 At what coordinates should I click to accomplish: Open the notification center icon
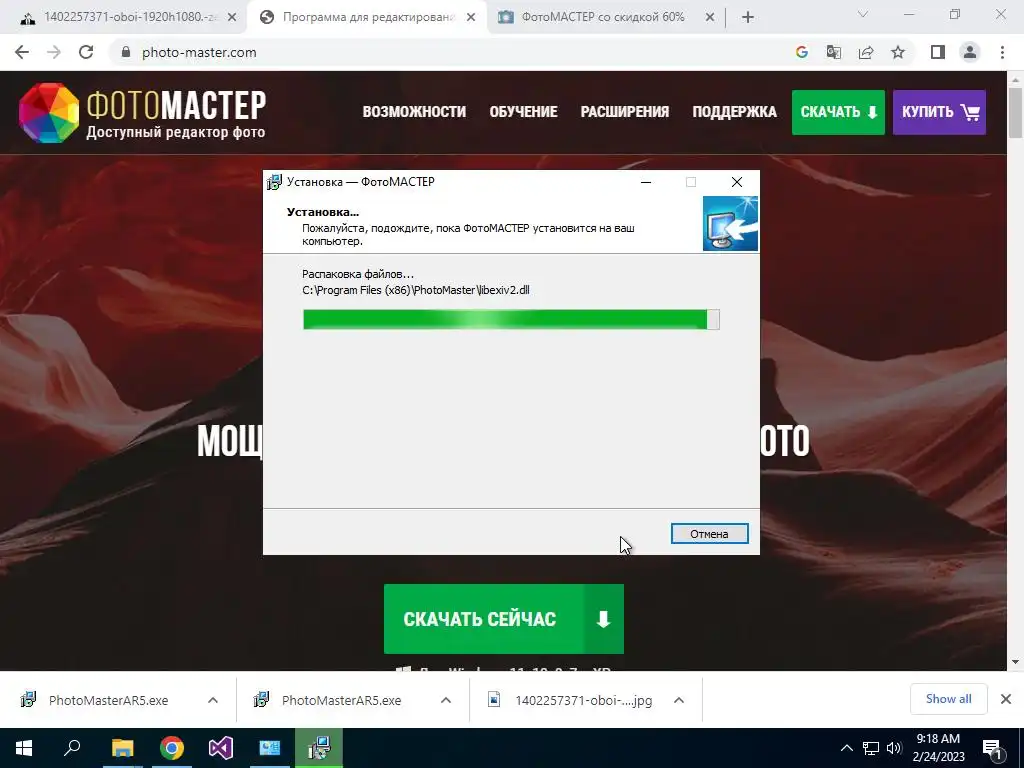tap(993, 748)
